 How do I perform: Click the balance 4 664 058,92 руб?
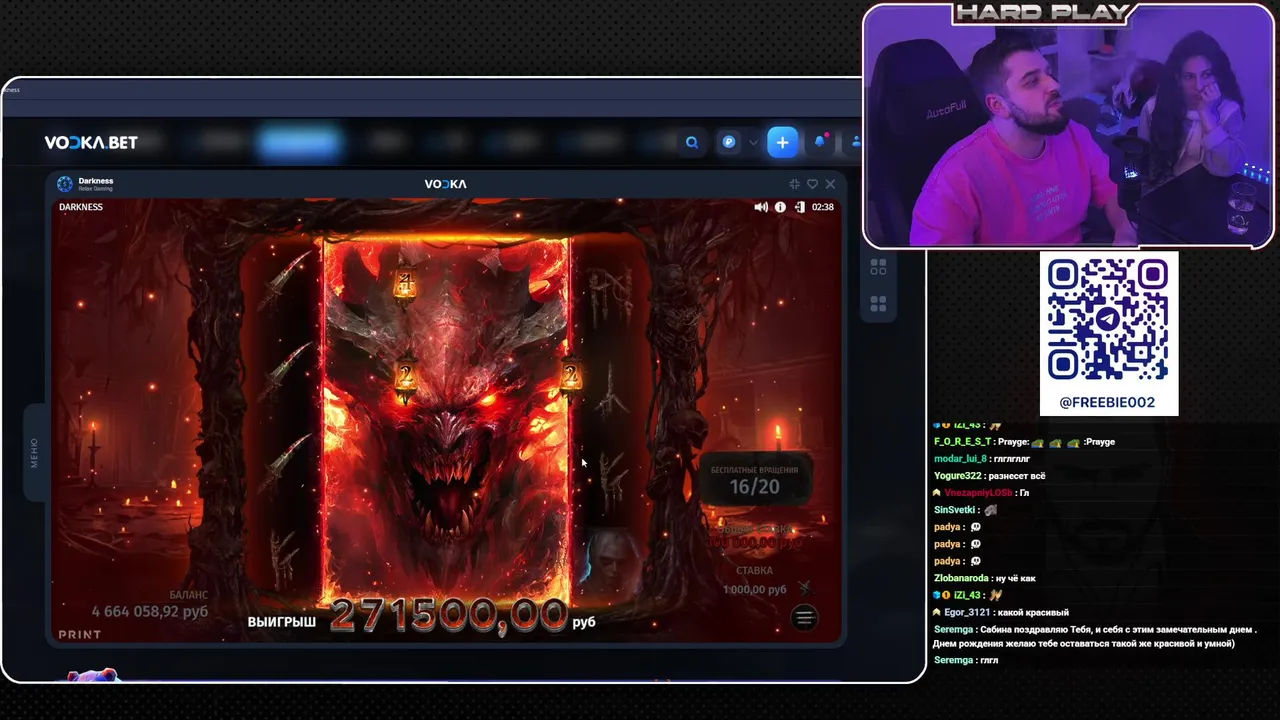(x=150, y=610)
